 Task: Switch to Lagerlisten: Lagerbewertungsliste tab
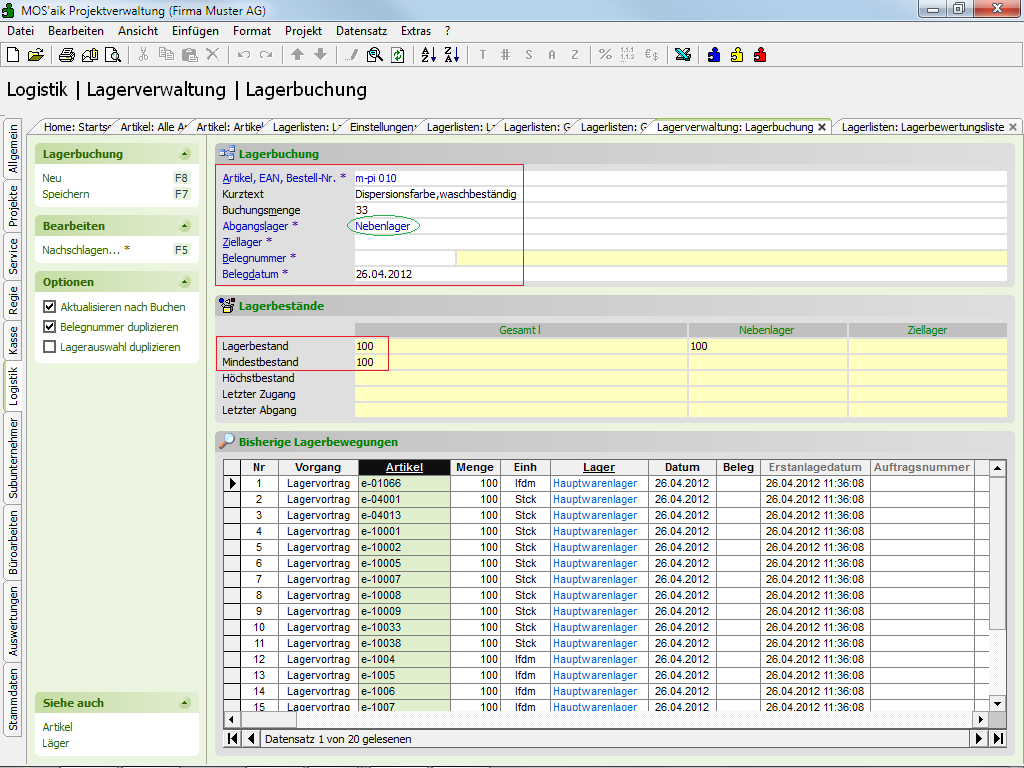point(922,127)
